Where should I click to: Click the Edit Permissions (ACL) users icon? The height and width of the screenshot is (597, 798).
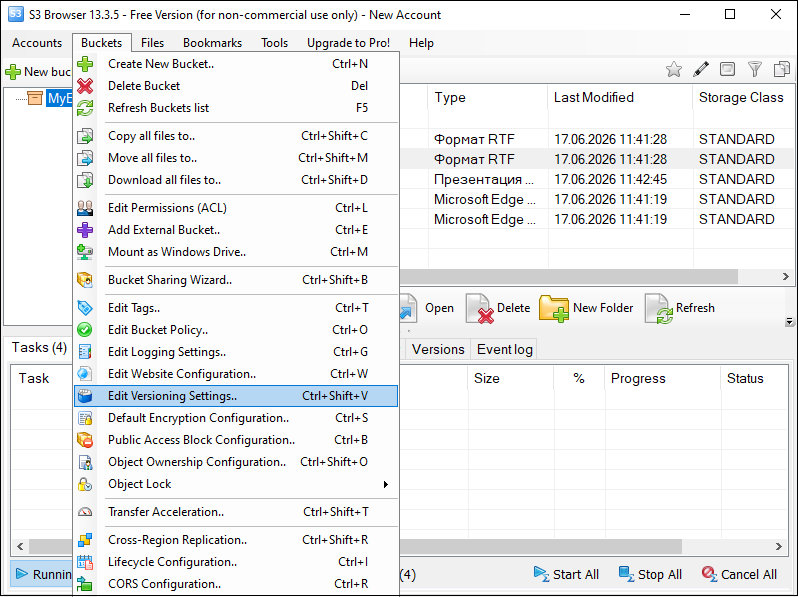click(85, 208)
